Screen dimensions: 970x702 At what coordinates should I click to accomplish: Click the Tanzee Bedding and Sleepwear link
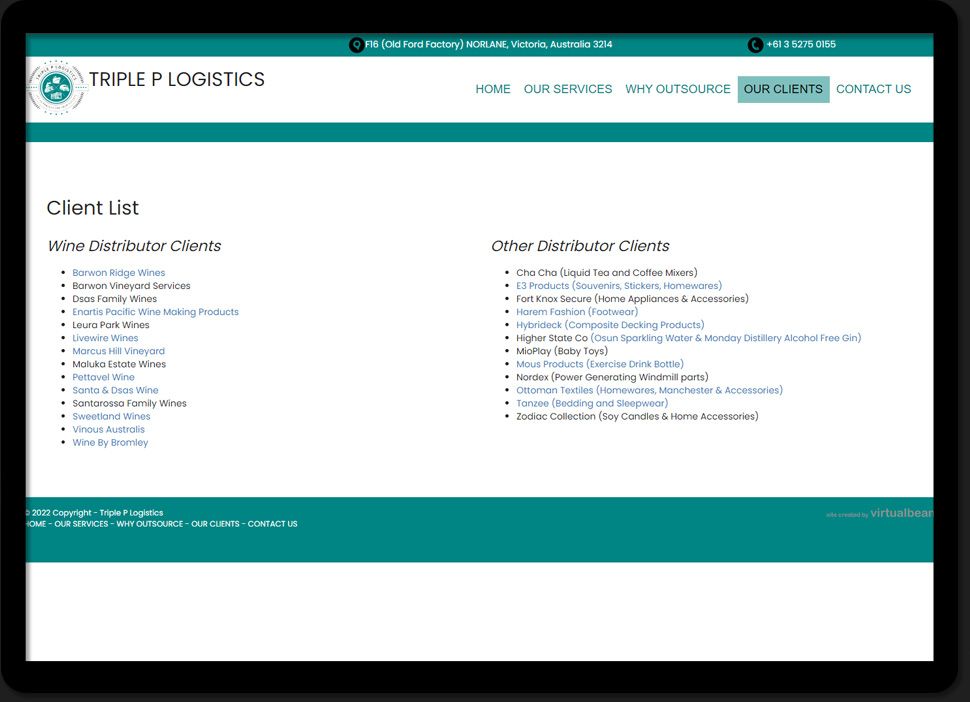point(591,404)
